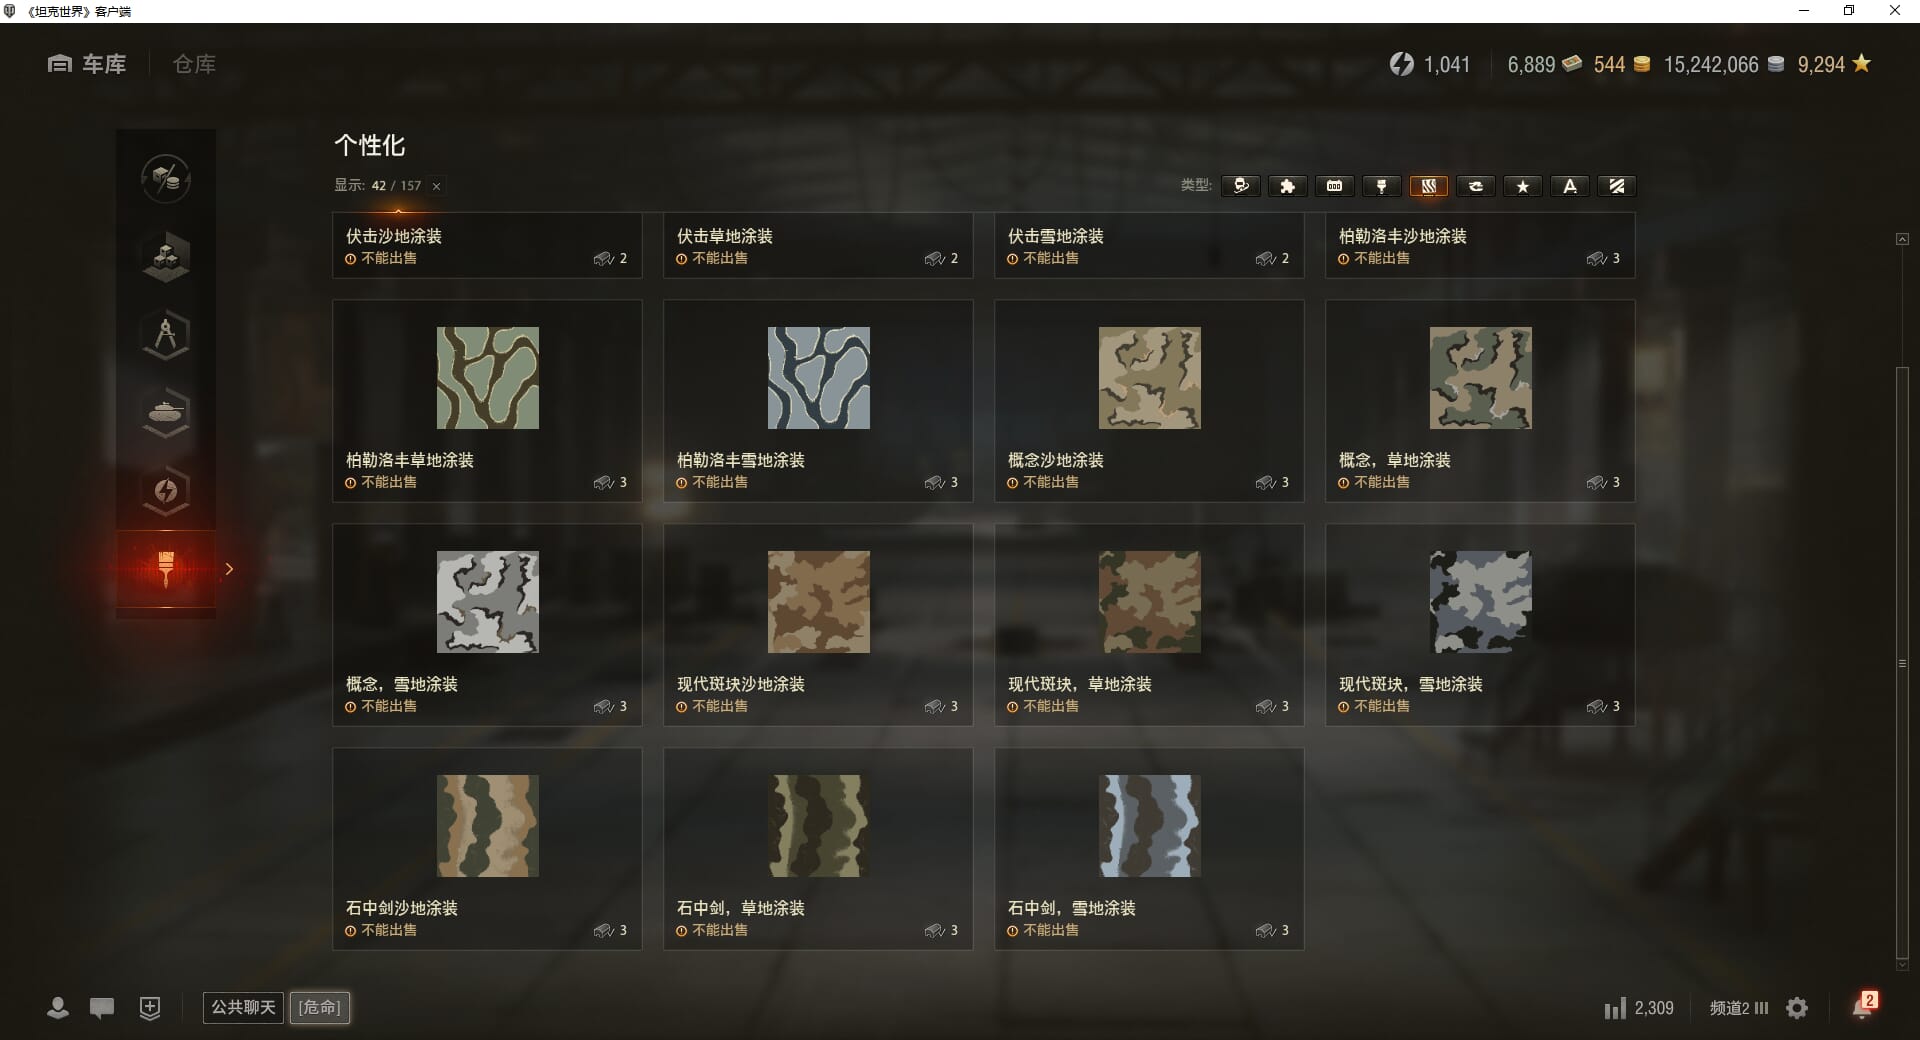Select the lightning reserves sidebar category
Image resolution: width=1920 pixels, height=1040 pixels.
pos(166,490)
